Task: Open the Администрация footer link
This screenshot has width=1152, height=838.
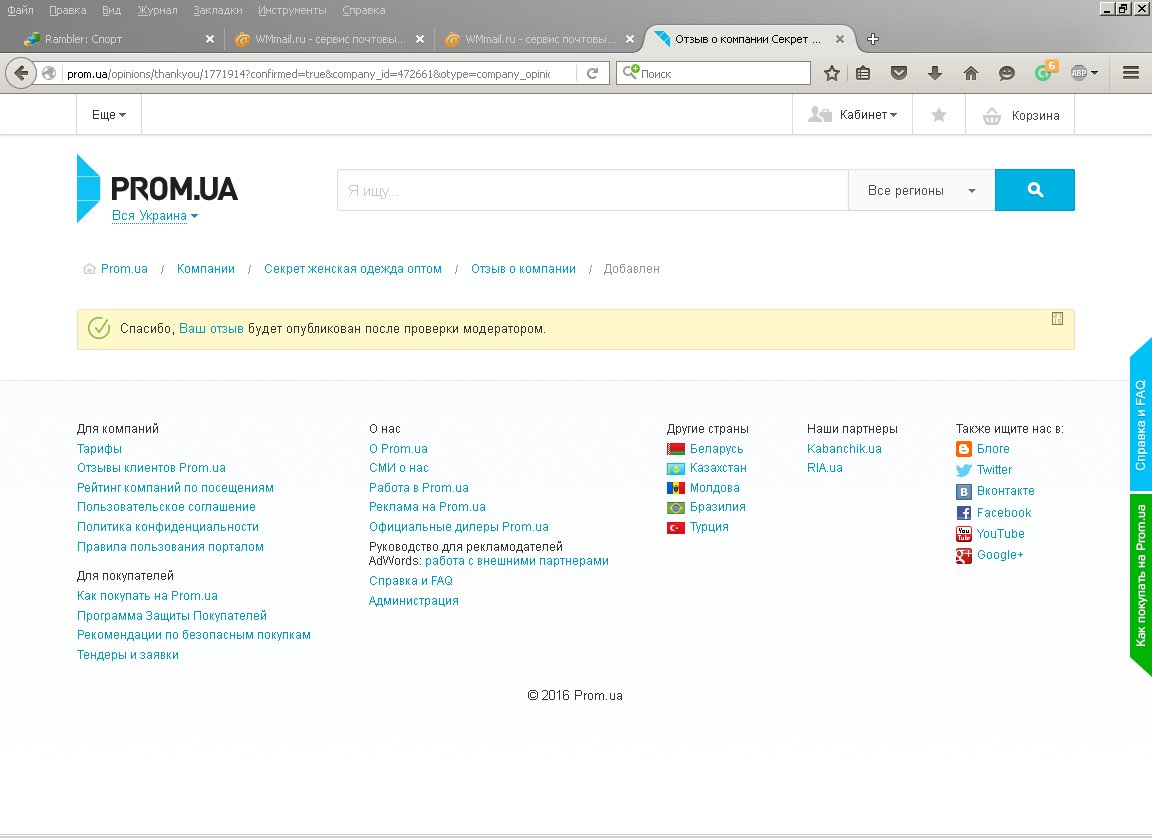Action: (x=414, y=601)
